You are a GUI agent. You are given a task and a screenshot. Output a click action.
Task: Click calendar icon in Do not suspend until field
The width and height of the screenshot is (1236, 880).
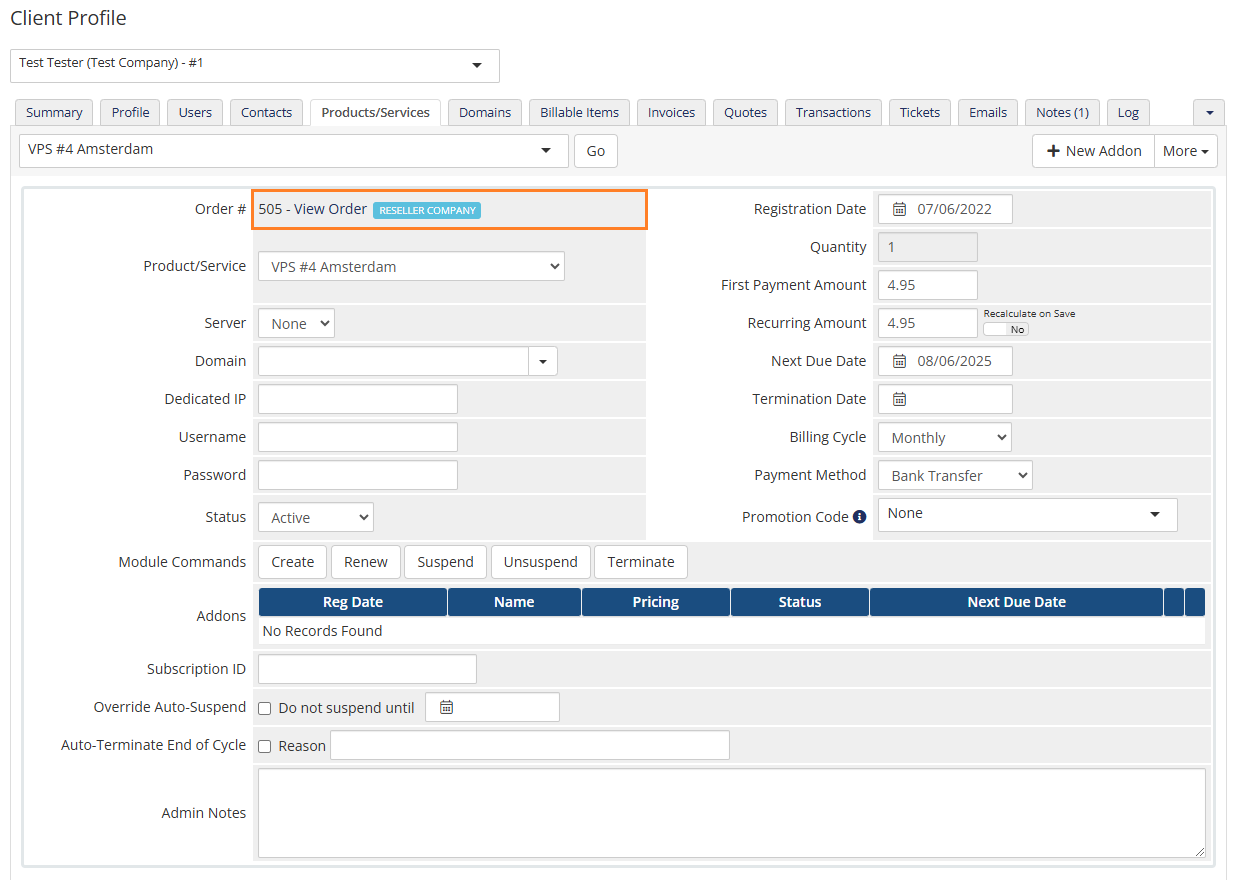446,707
